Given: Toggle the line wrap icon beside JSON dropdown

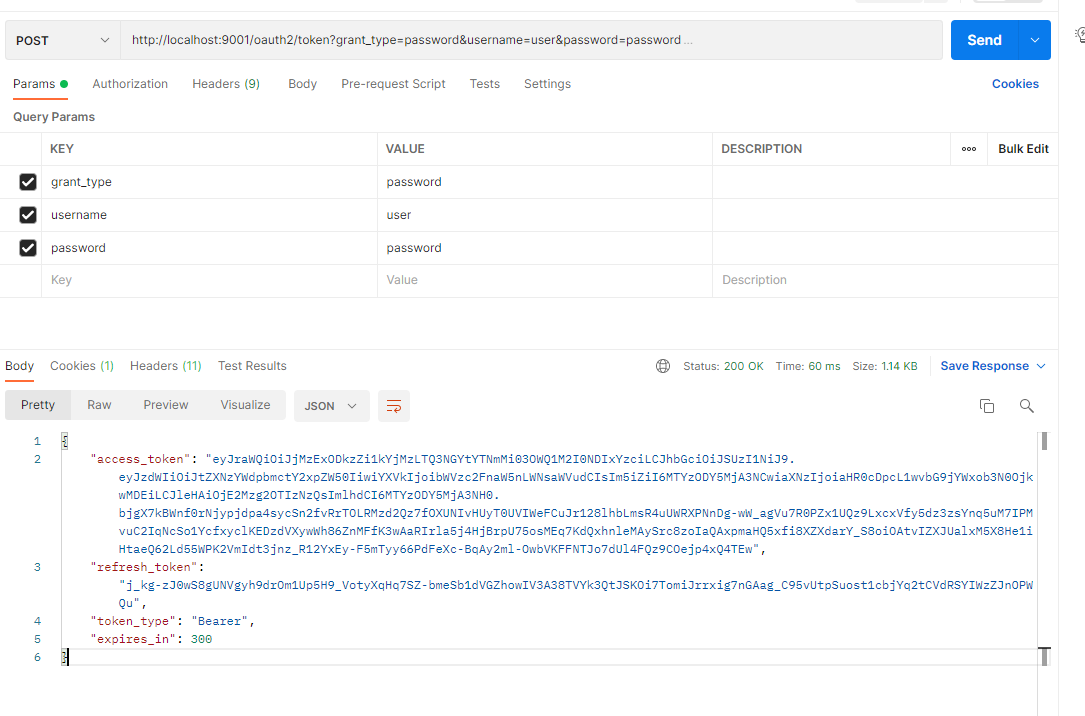Looking at the screenshot, I should click(x=393, y=406).
